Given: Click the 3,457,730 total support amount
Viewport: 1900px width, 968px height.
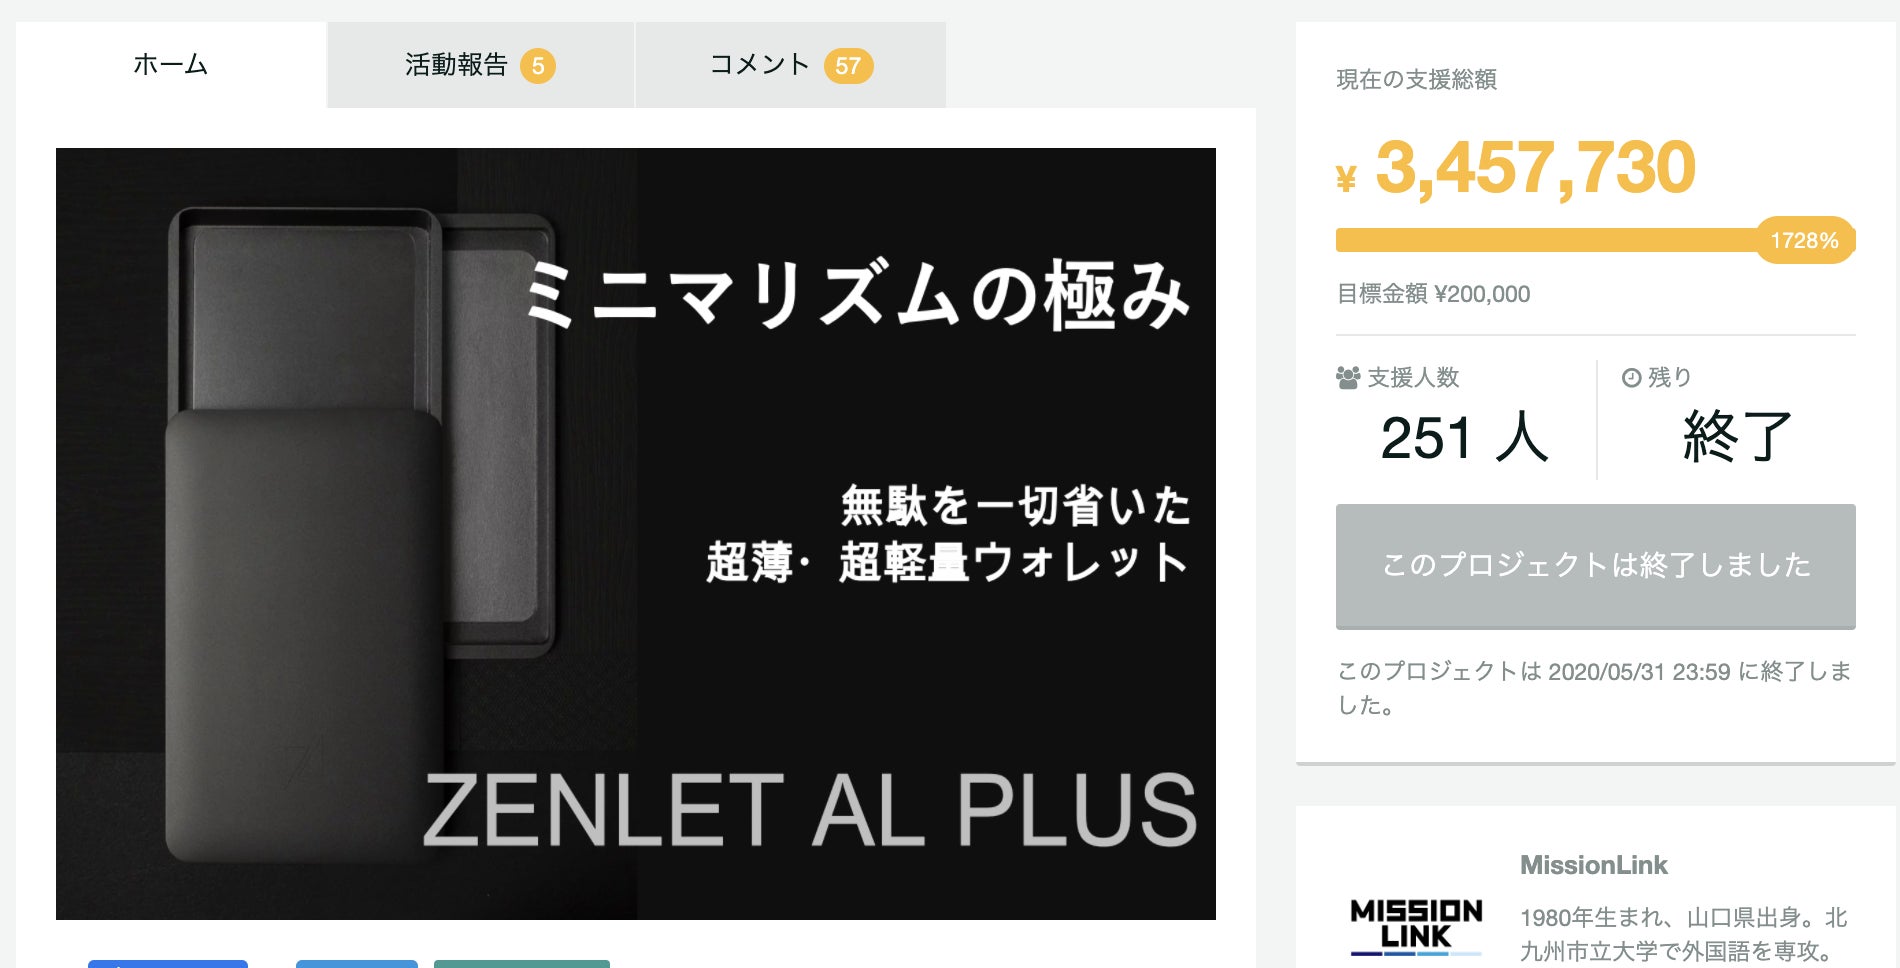Looking at the screenshot, I should tap(1536, 168).
